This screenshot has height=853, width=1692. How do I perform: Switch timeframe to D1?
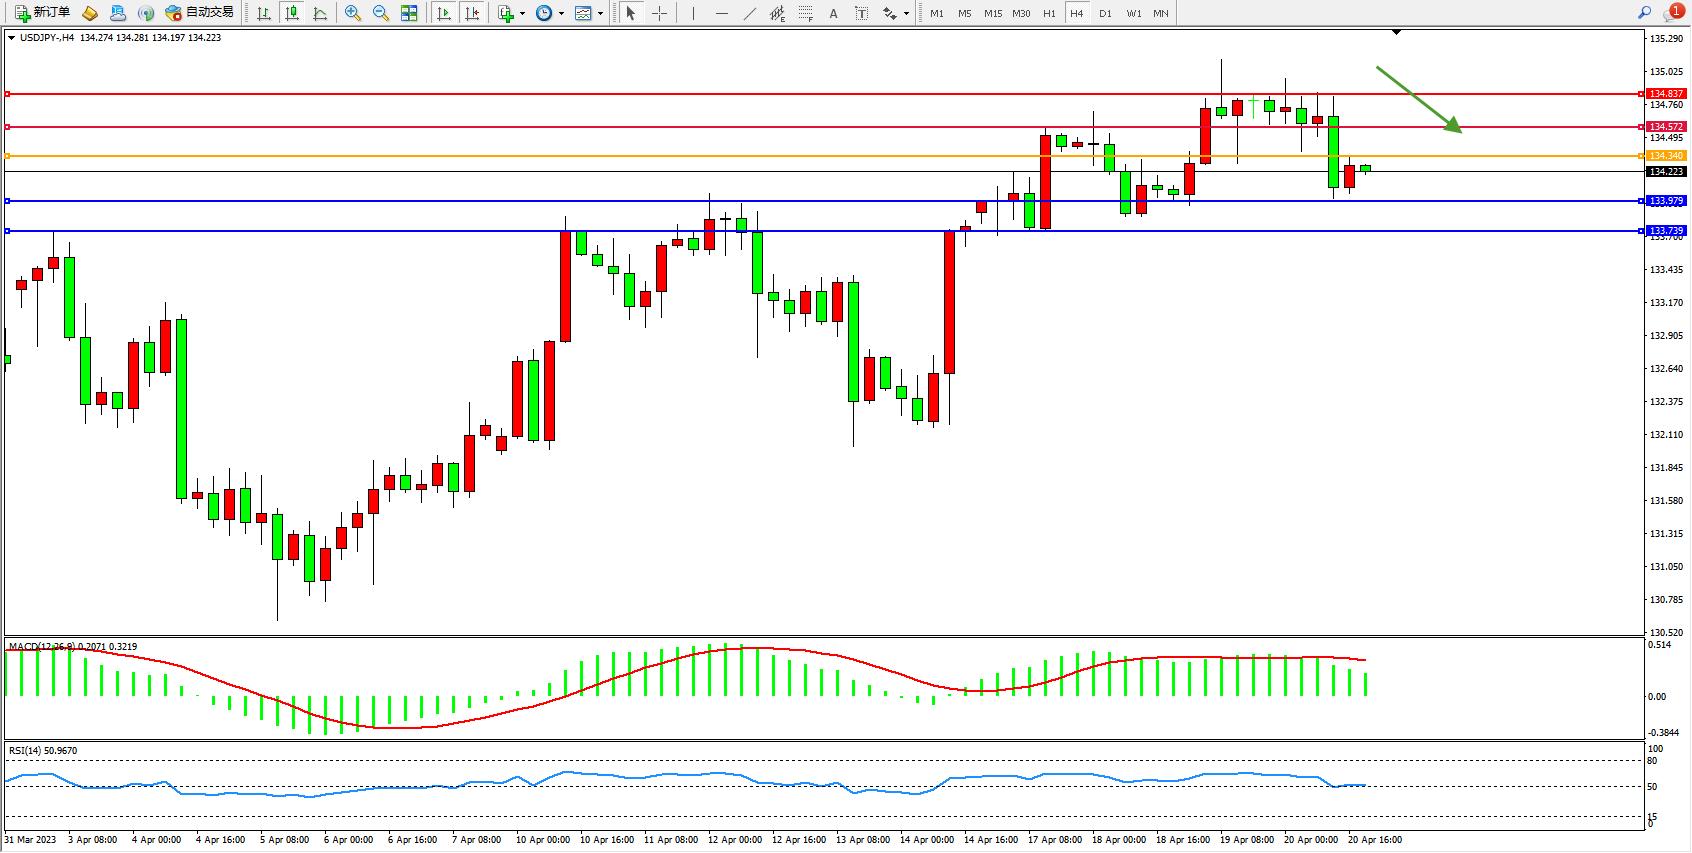click(x=1105, y=13)
